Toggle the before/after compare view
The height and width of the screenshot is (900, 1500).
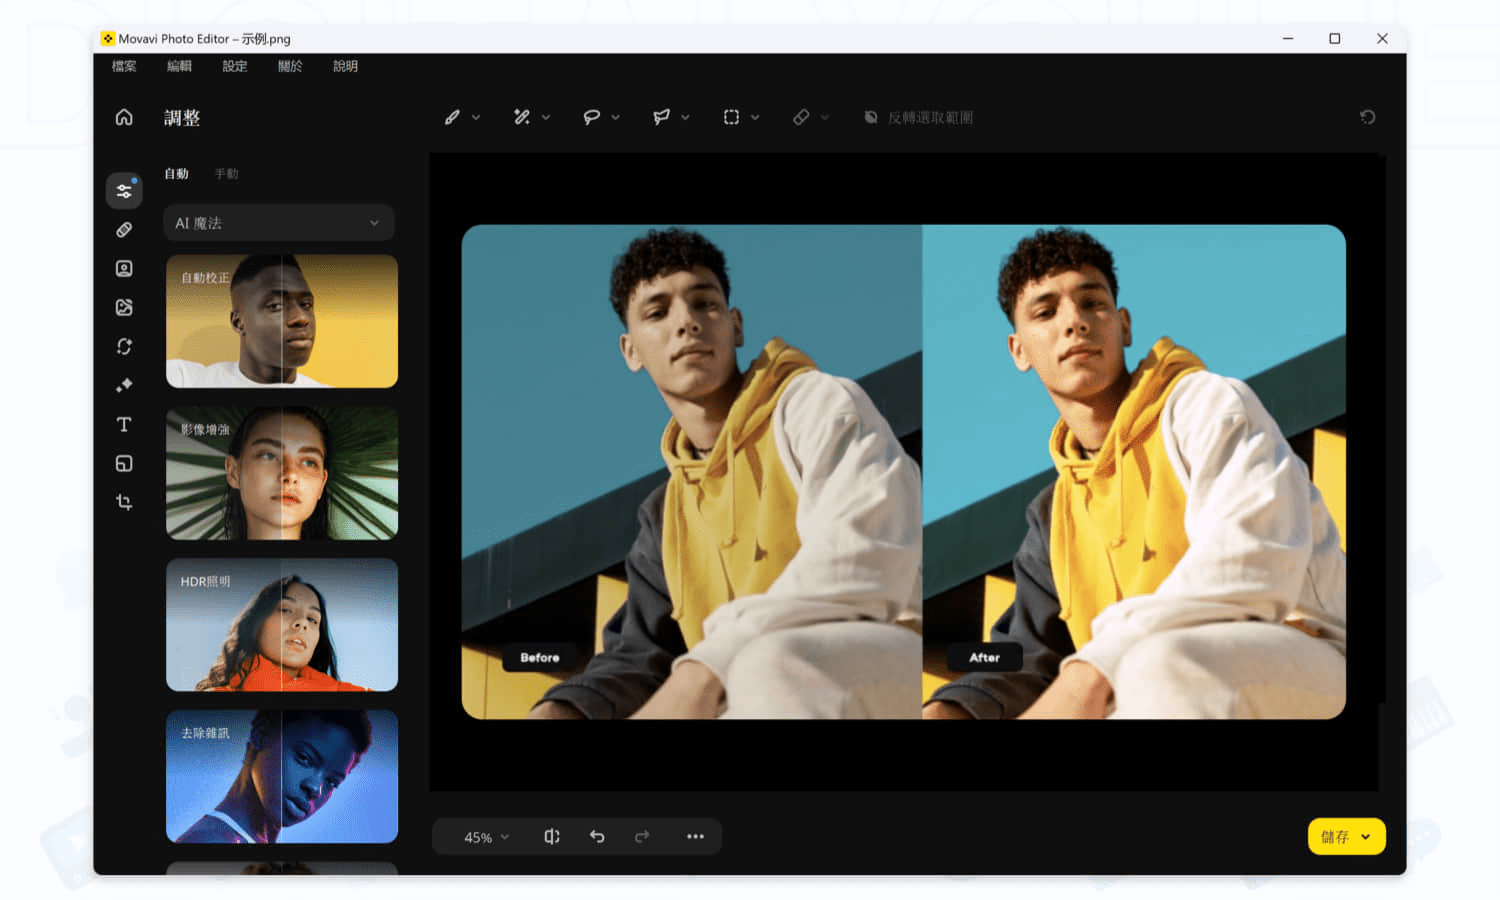pos(551,836)
